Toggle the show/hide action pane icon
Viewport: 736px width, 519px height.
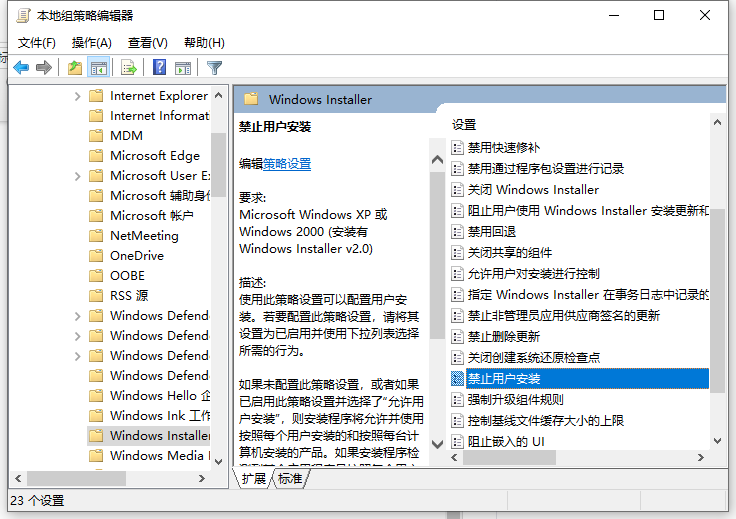pyautogui.click(x=183, y=68)
